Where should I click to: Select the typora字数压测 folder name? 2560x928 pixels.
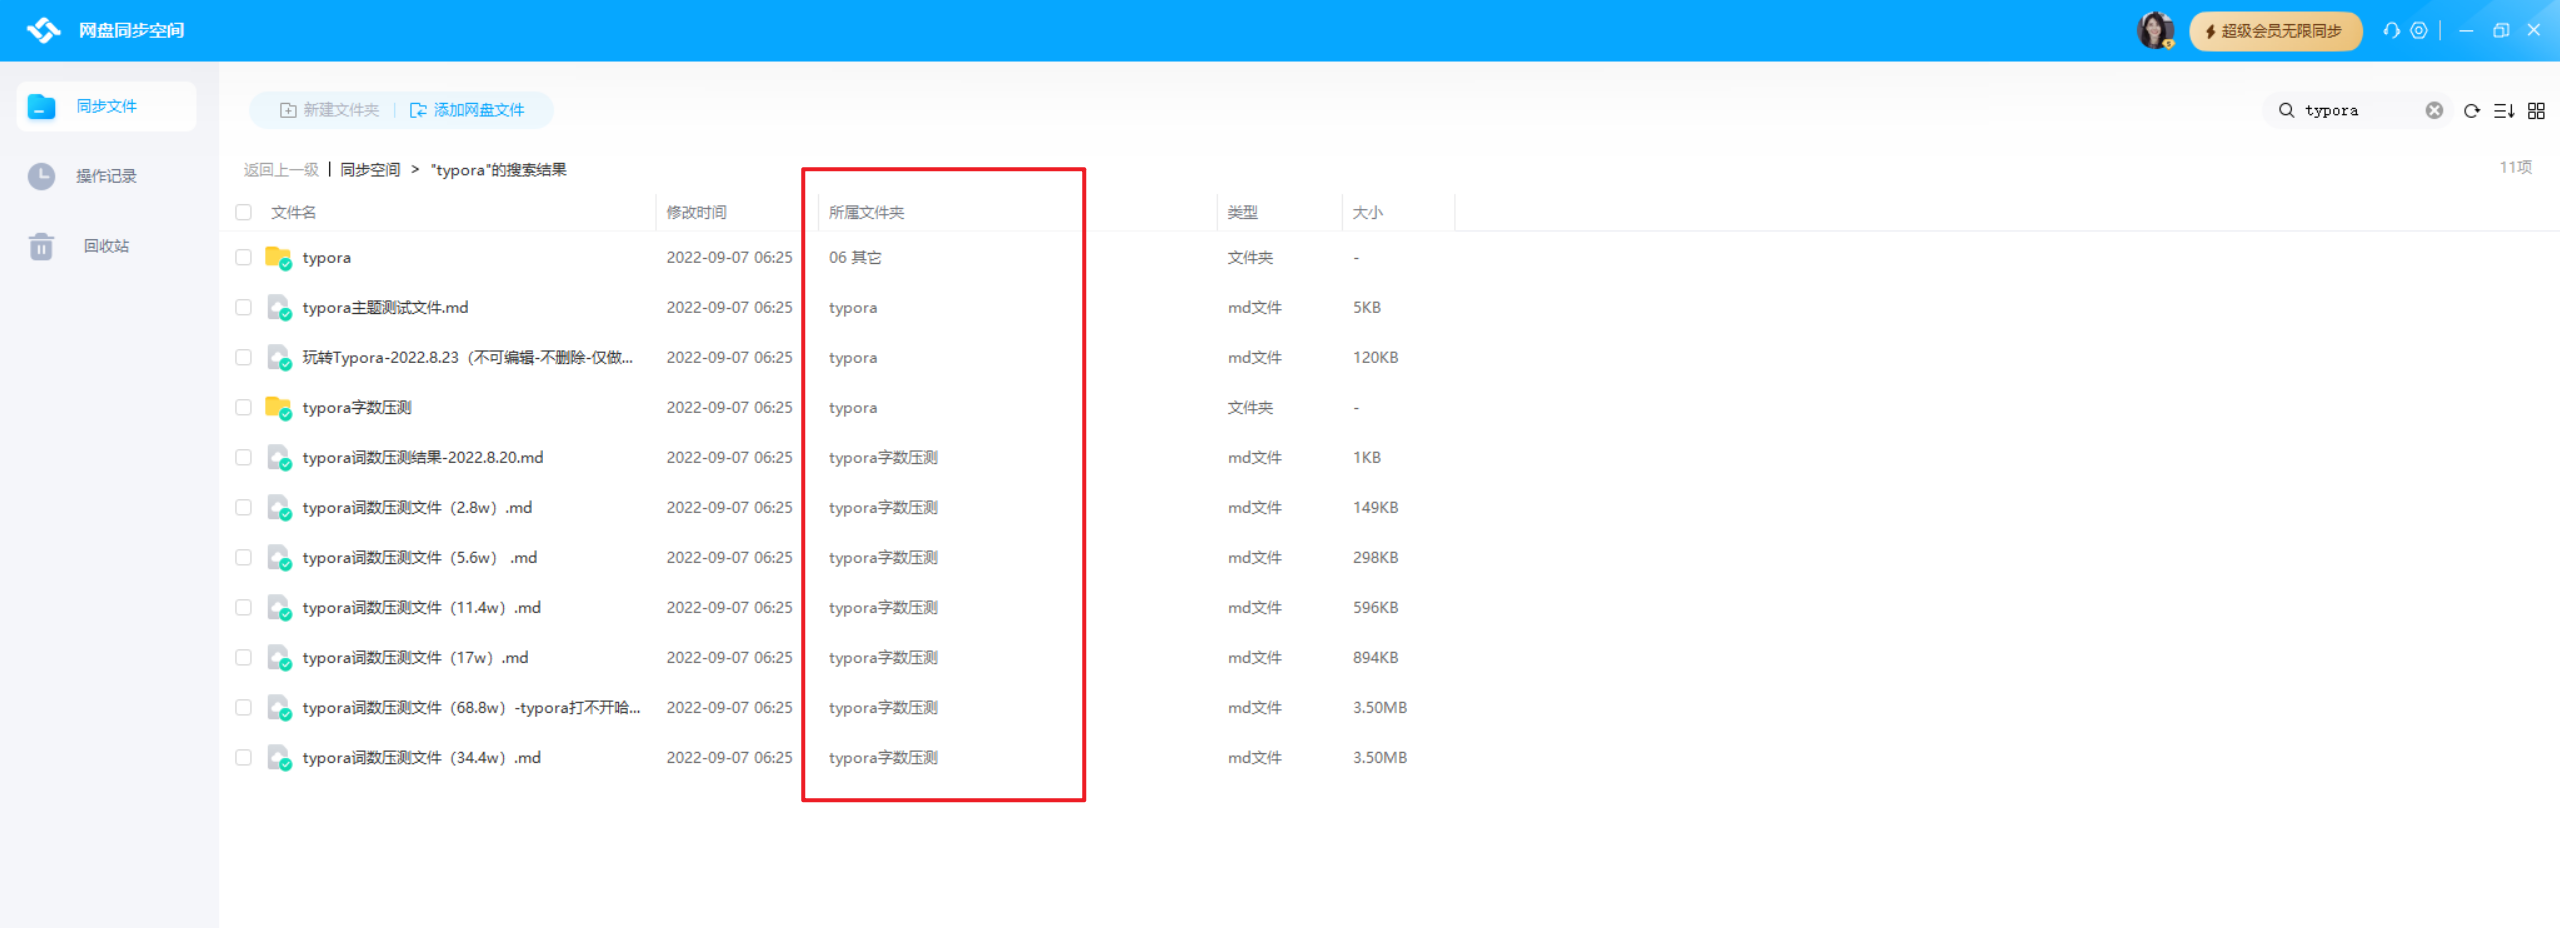[357, 407]
